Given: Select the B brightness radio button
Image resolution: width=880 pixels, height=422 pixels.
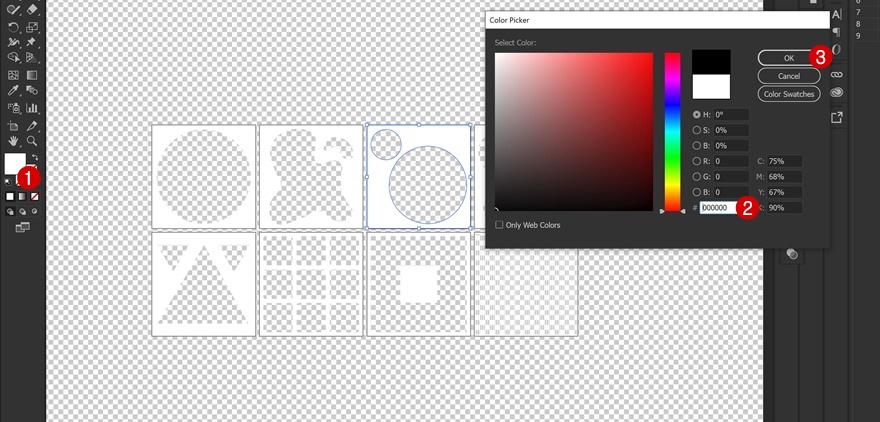Looking at the screenshot, I should coord(696,145).
